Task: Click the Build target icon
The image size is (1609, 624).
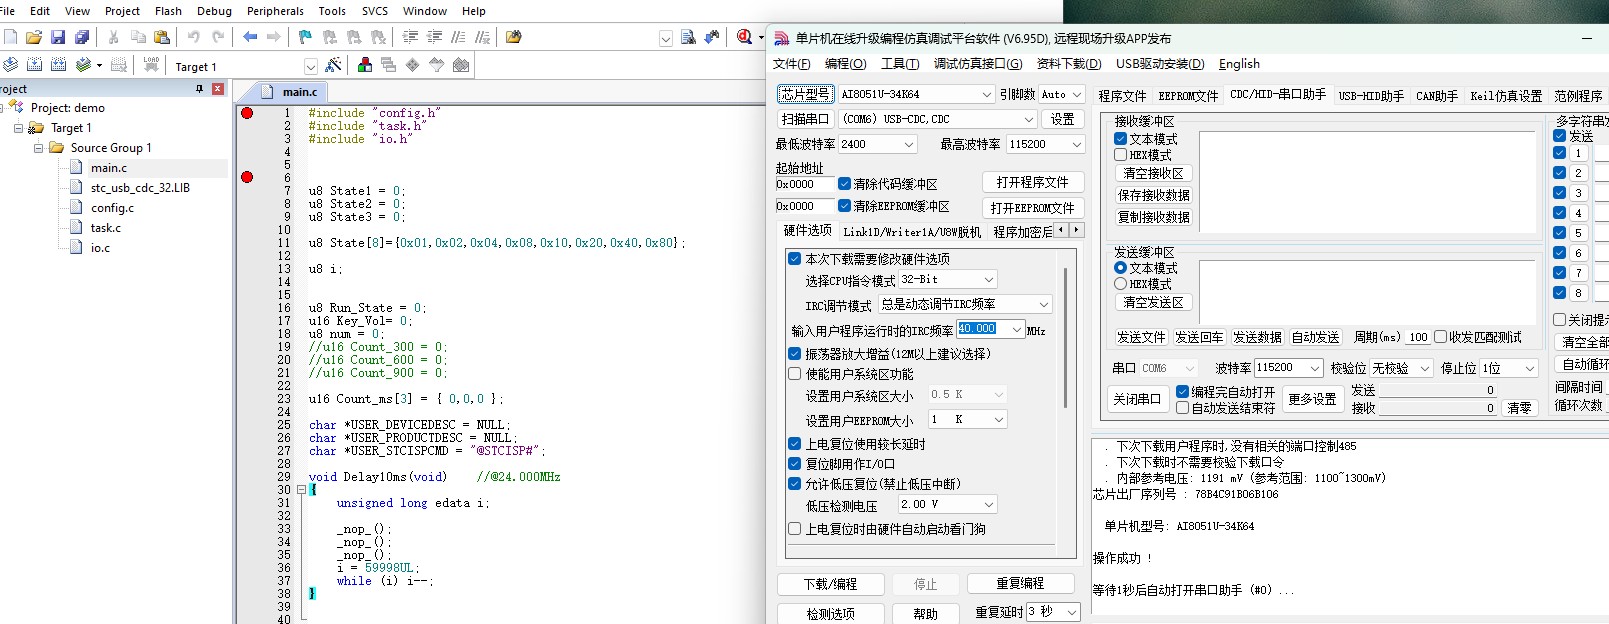Action: (34, 65)
